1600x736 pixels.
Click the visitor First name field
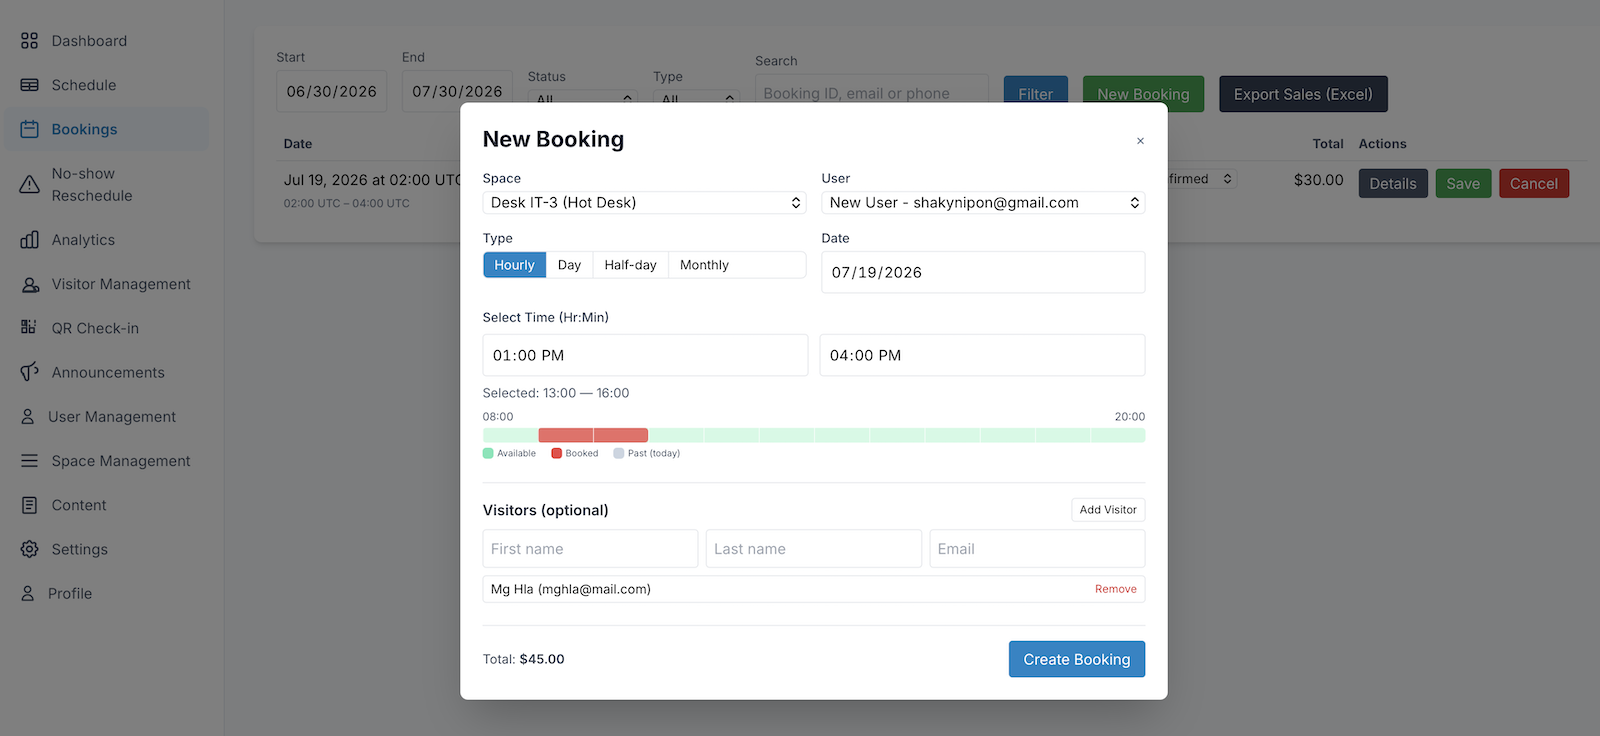tap(590, 549)
